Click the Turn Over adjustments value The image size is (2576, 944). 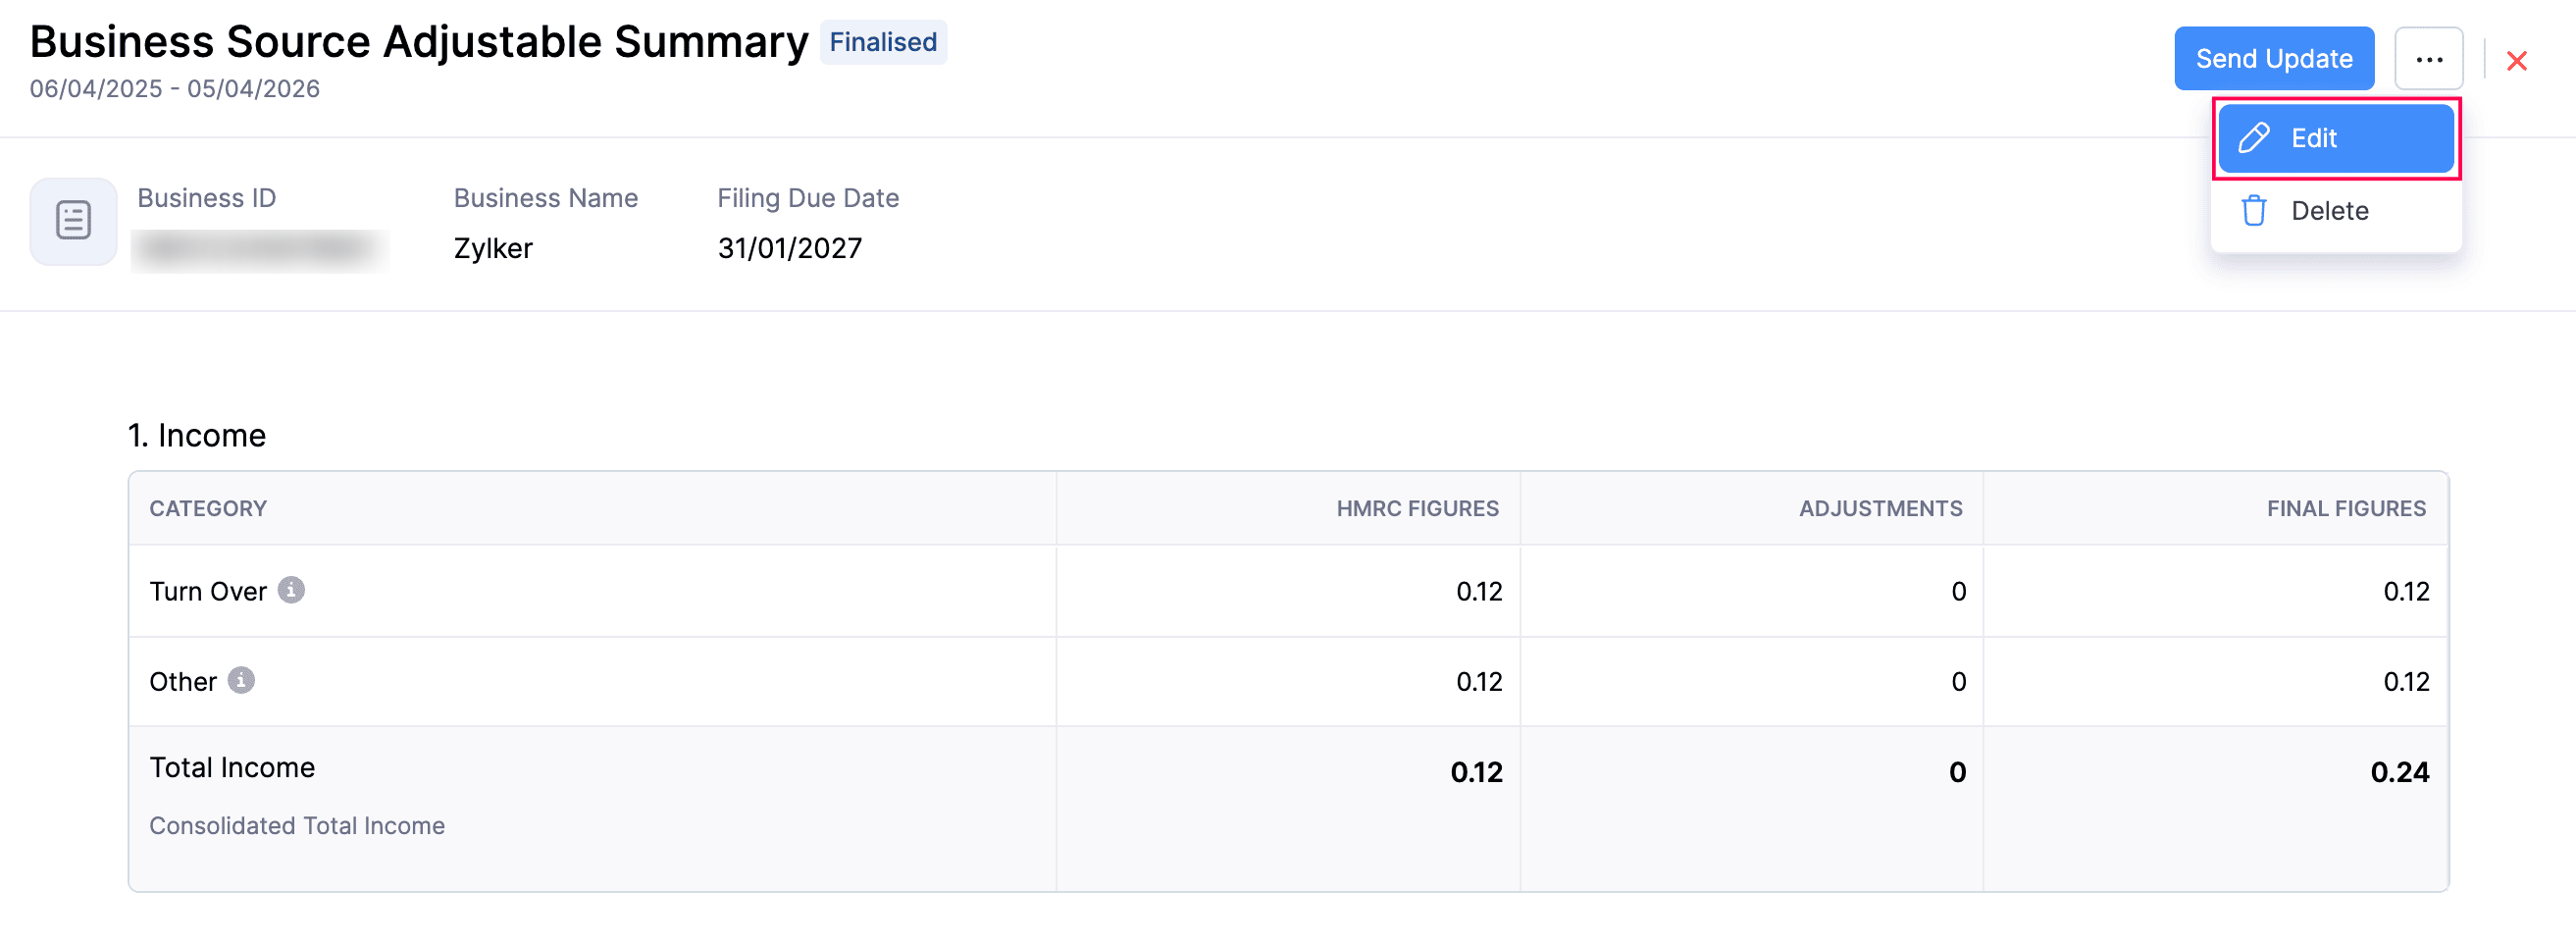tap(1958, 591)
